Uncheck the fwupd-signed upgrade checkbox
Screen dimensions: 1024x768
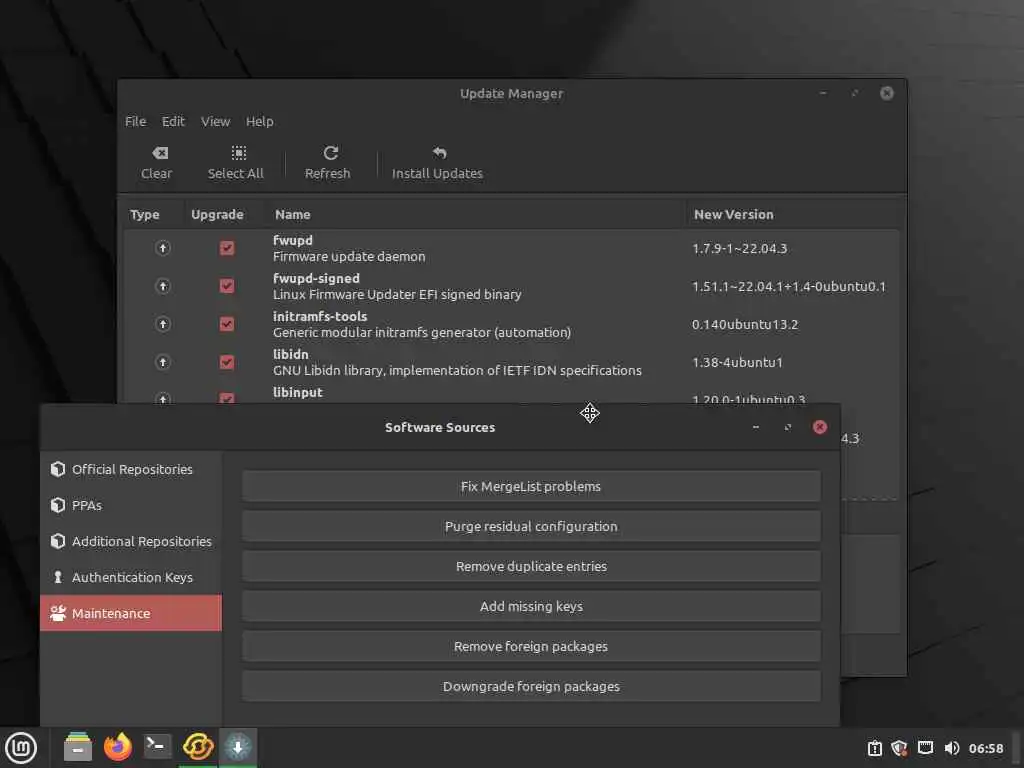coord(227,286)
